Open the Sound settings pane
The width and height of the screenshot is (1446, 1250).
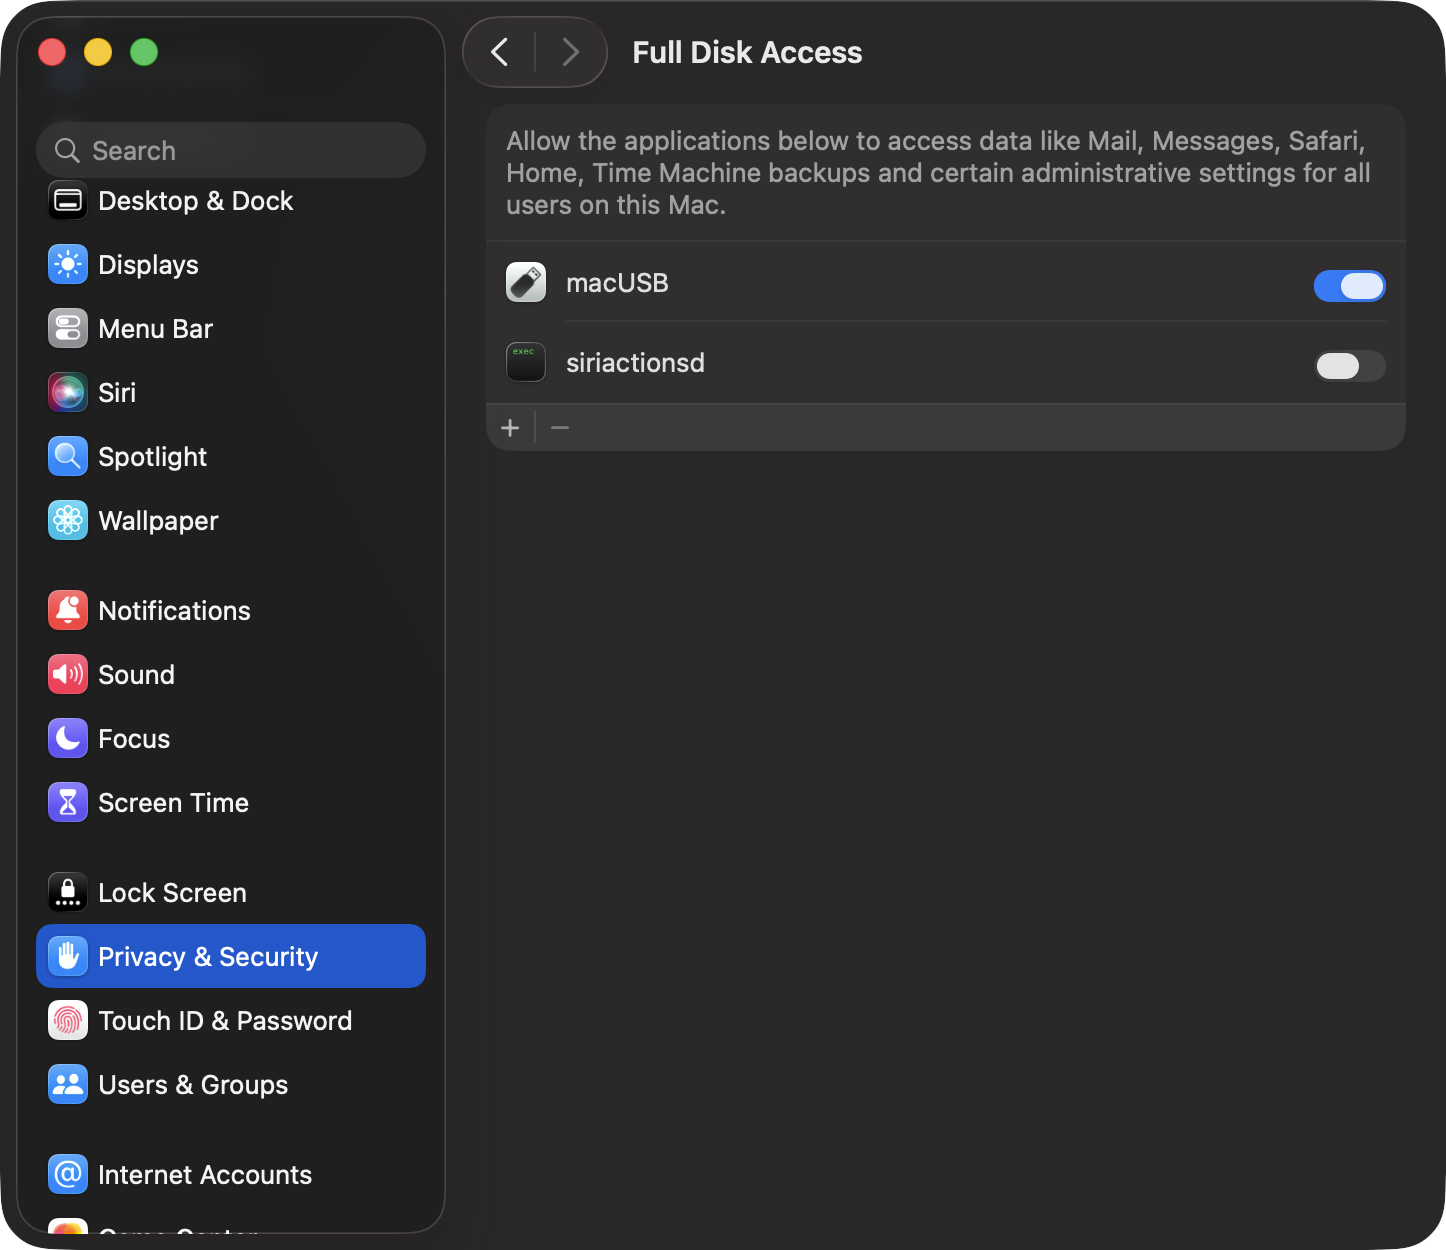231,675
